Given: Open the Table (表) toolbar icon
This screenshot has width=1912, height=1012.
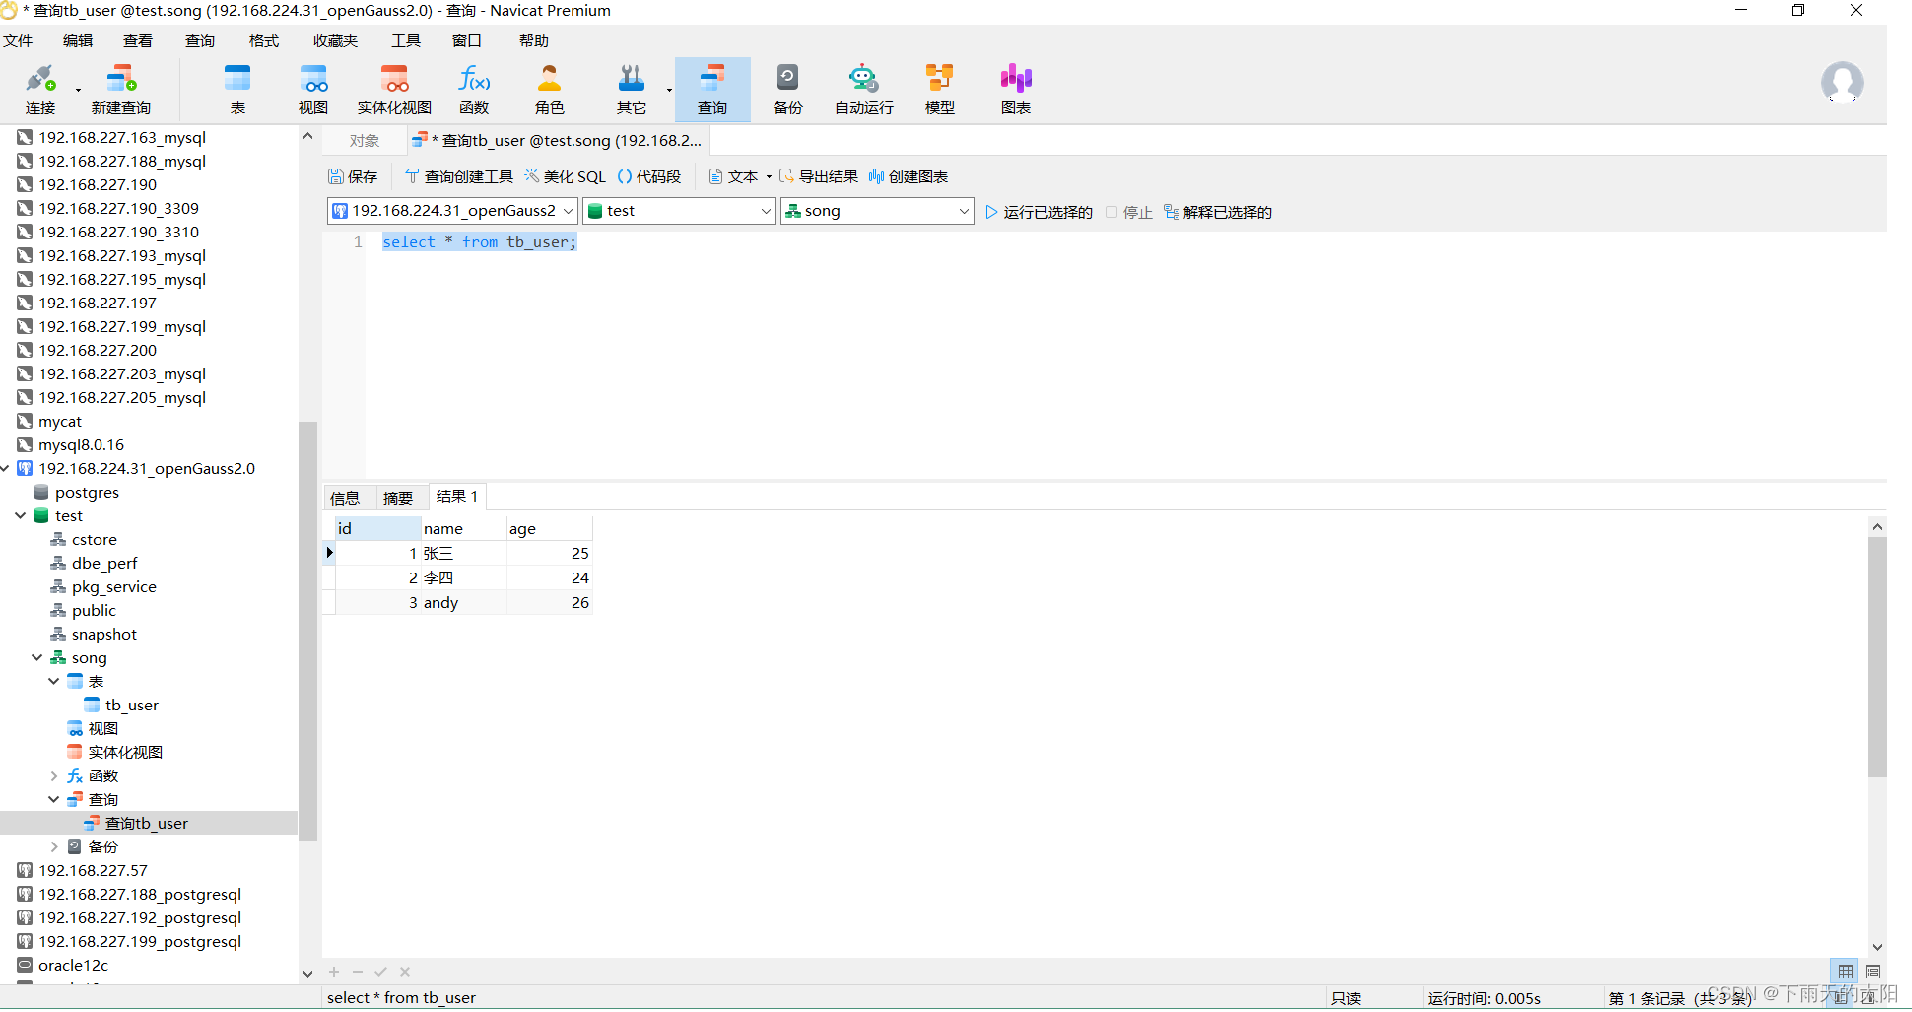Looking at the screenshot, I should pos(238,89).
